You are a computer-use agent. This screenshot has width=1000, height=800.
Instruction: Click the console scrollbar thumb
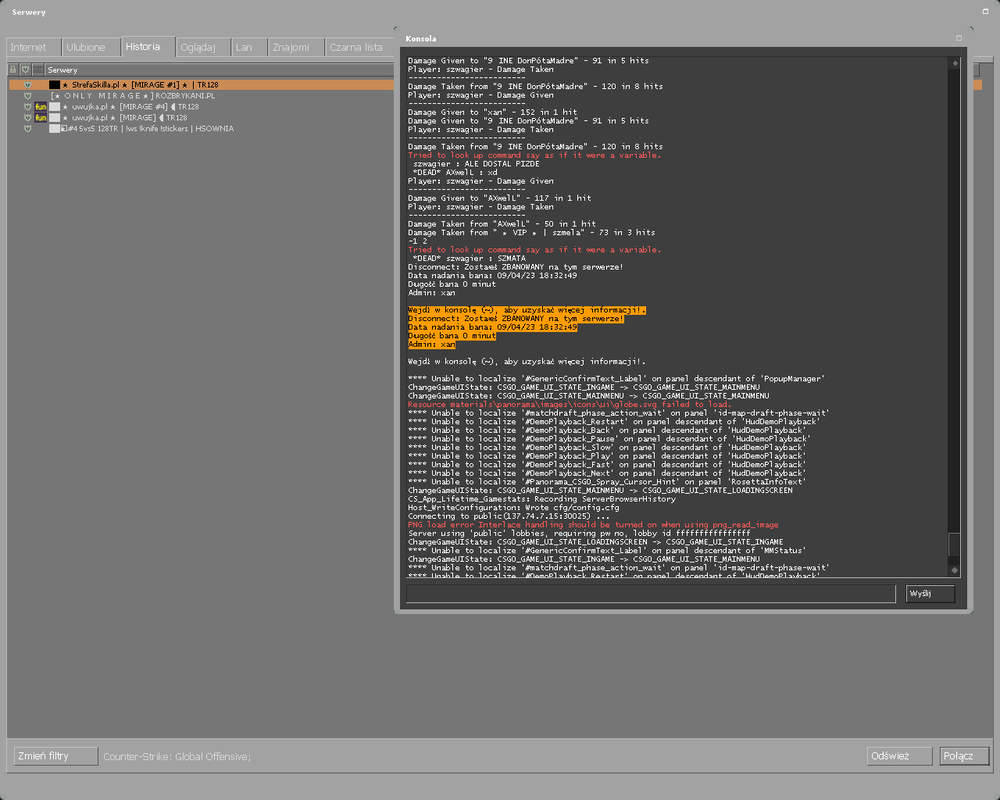[955, 544]
